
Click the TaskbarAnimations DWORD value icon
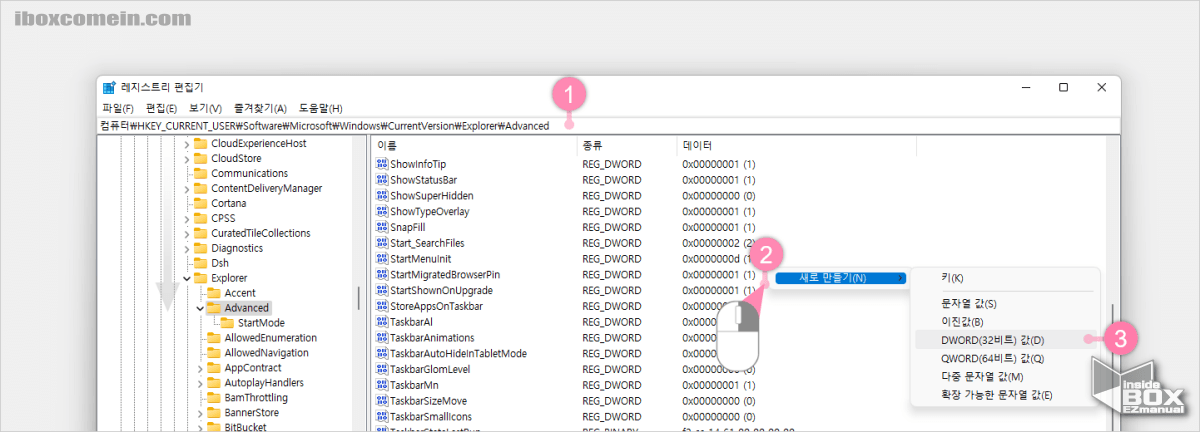pos(381,338)
